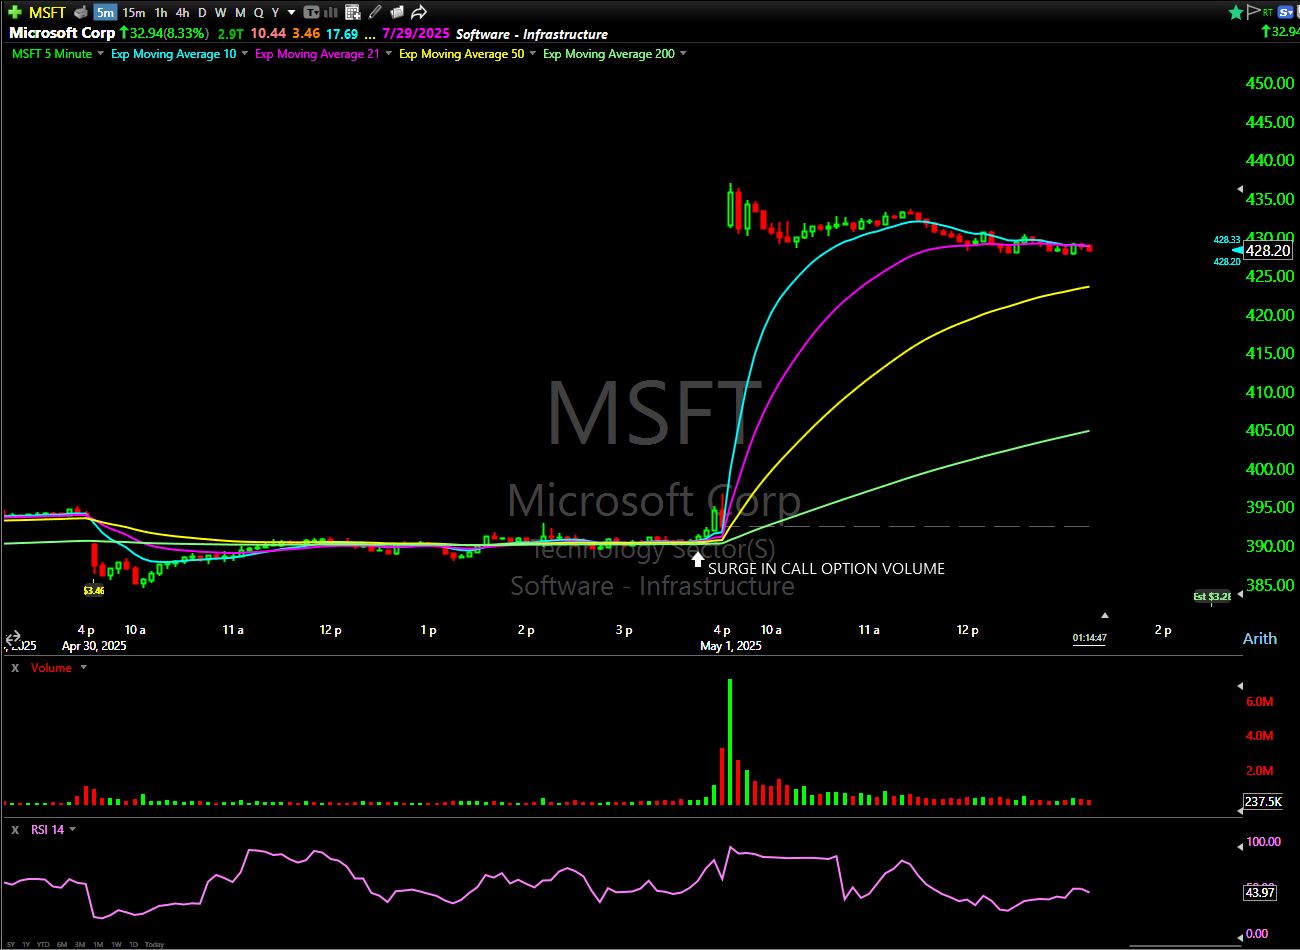Zoom chart to 6M range
1300x950 pixels.
(62, 944)
